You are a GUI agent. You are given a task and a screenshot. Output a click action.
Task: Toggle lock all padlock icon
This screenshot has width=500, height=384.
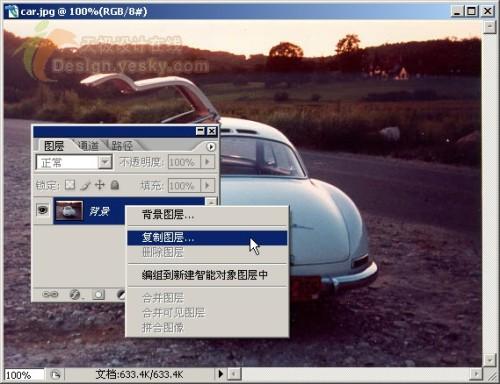tap(115, 185)
